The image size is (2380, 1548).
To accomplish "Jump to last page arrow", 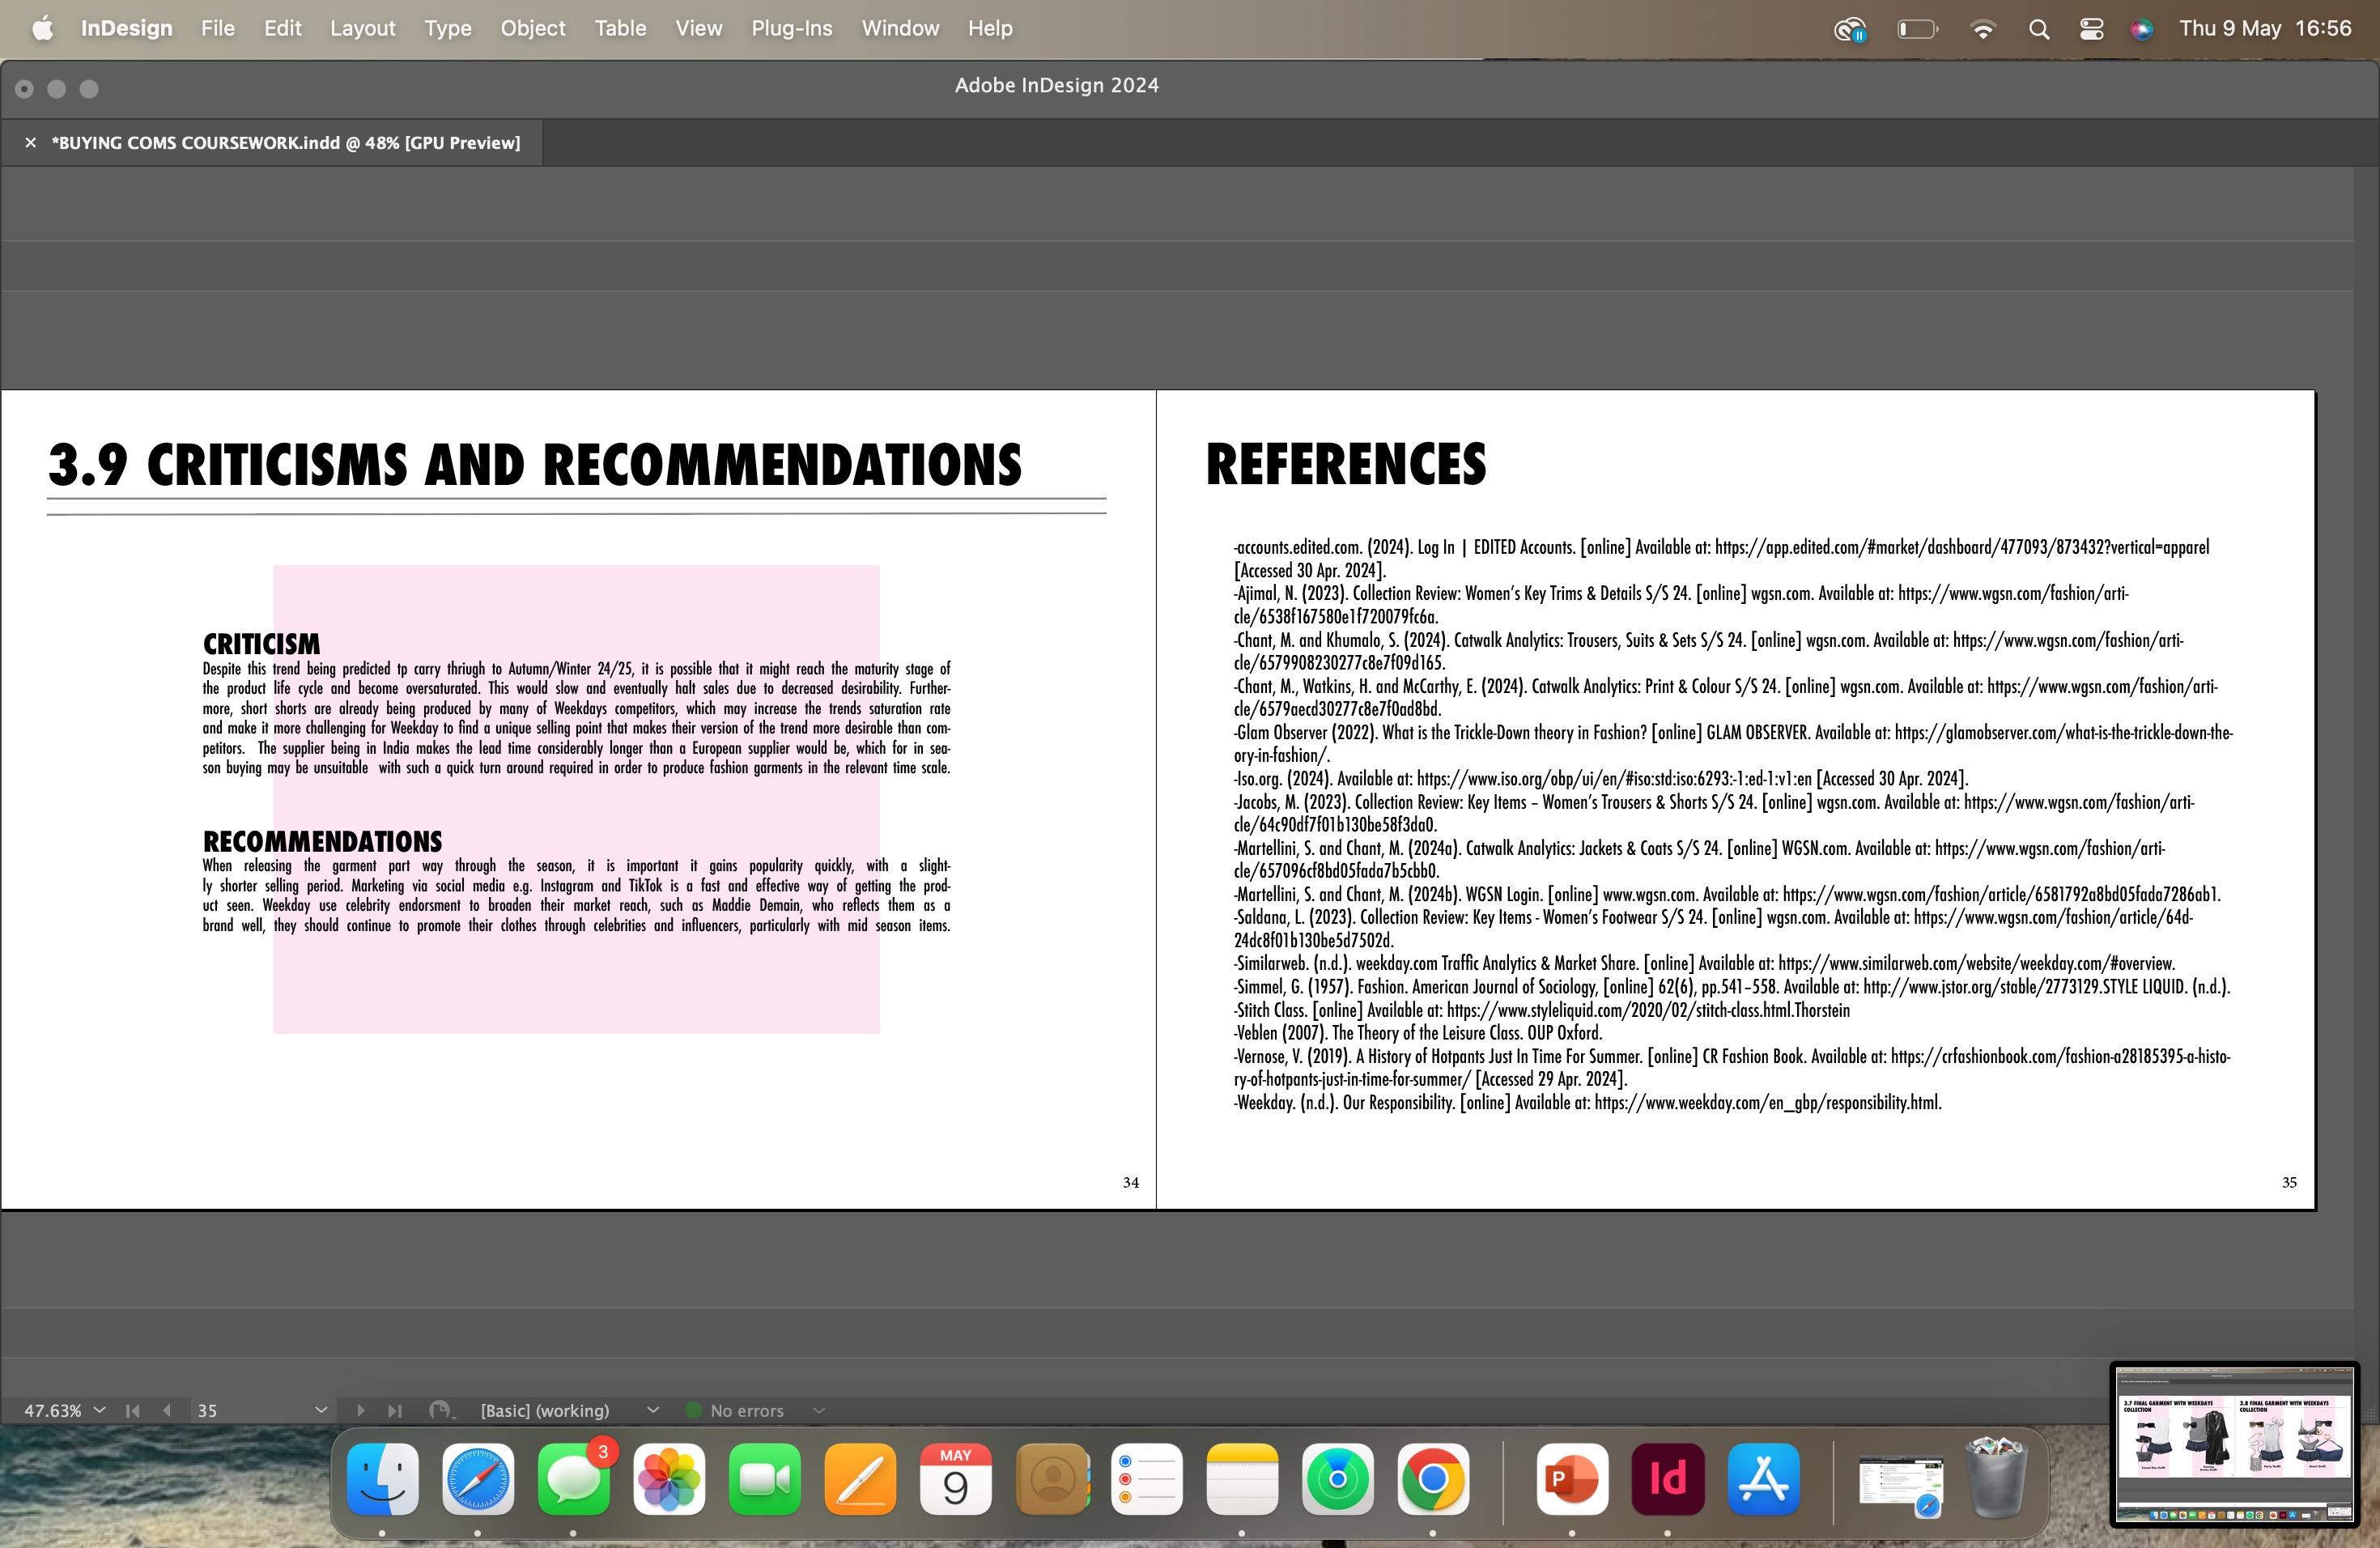I will tap(395, 1410).
